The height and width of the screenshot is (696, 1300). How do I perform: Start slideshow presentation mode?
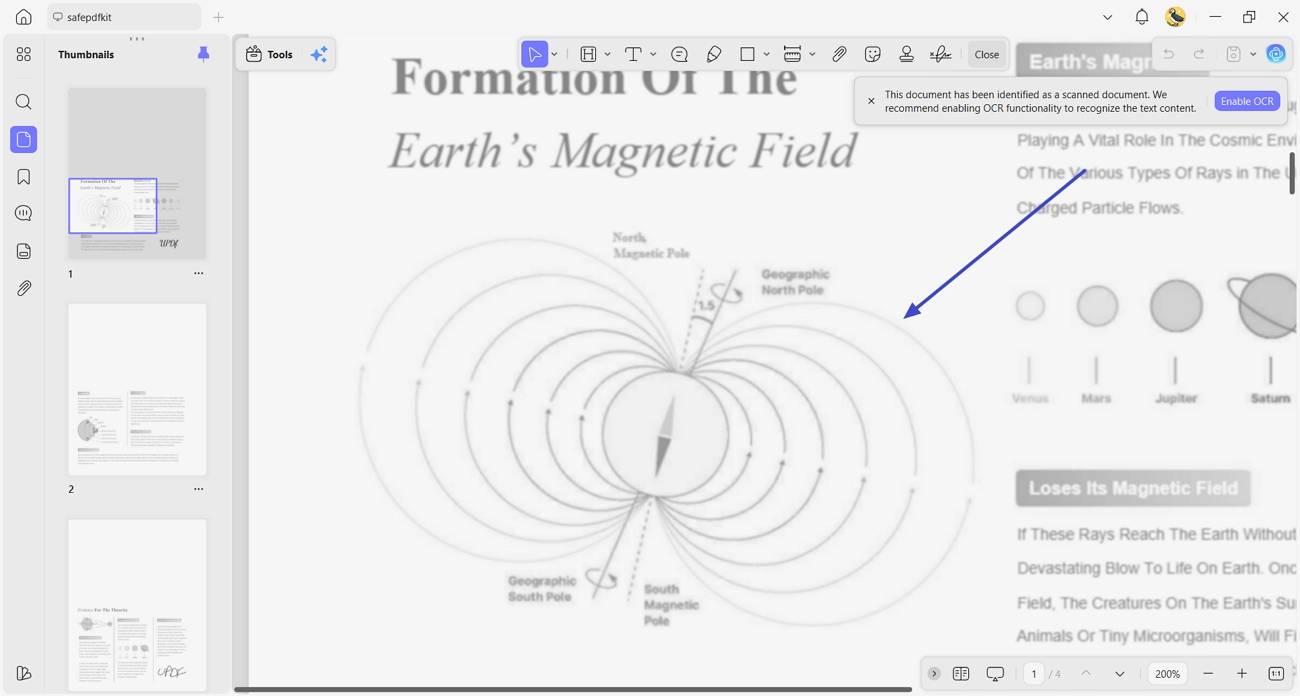(x=995, y=674)
